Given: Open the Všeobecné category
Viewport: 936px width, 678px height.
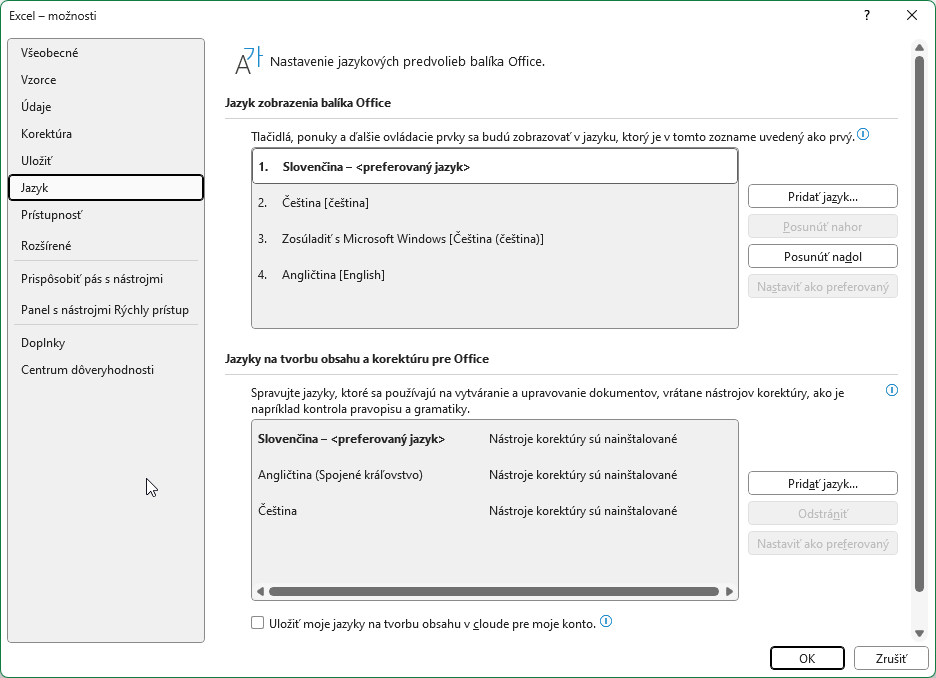Looking at the screenshot, I should 106,53.
